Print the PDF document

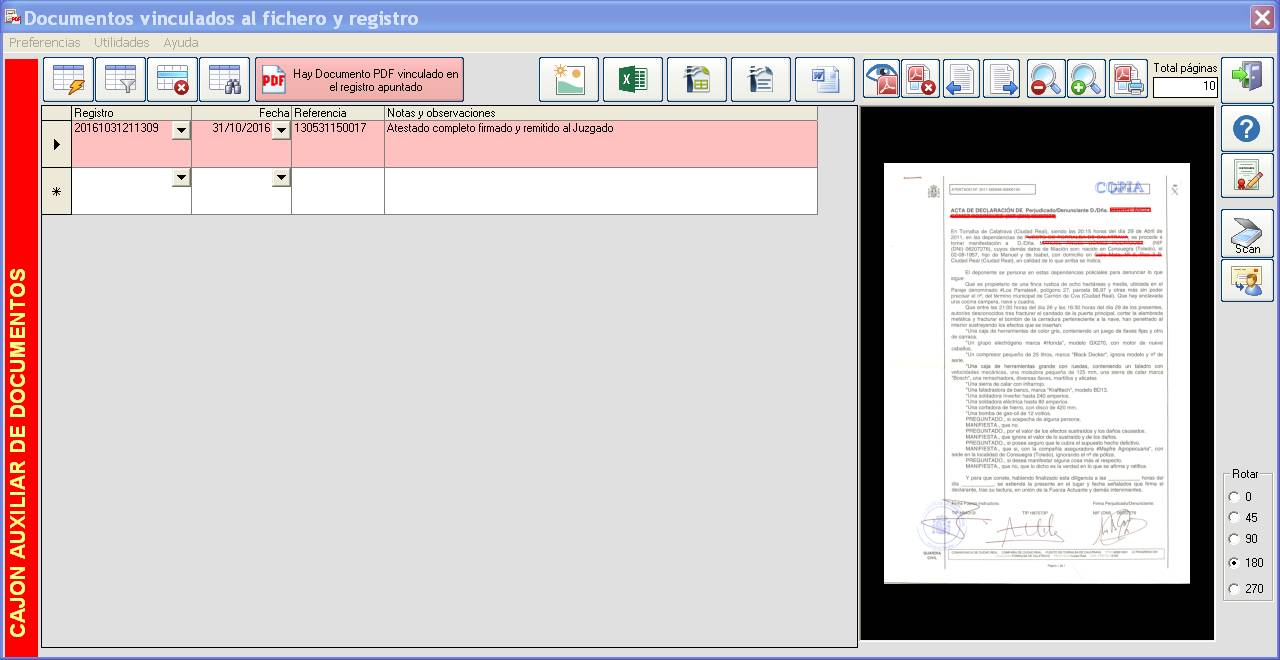click(1128, 79)
